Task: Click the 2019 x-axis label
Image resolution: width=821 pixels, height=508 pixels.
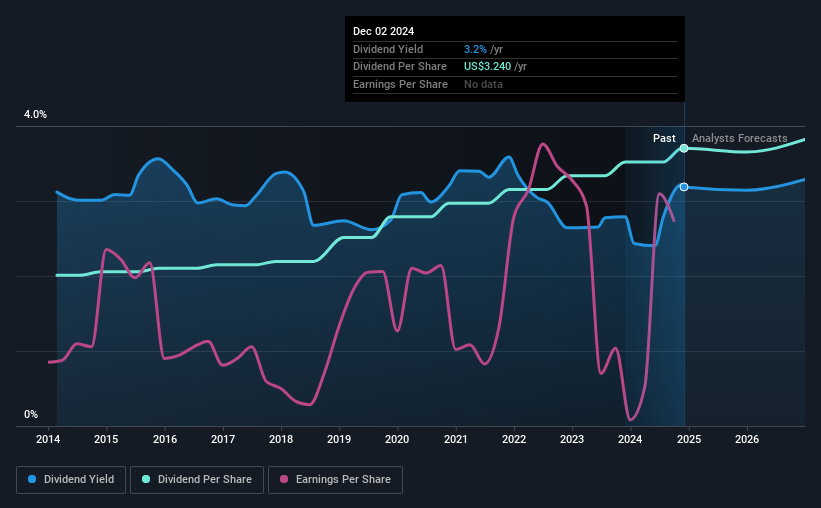Action: pyautogui.click(x=339, y=439)
